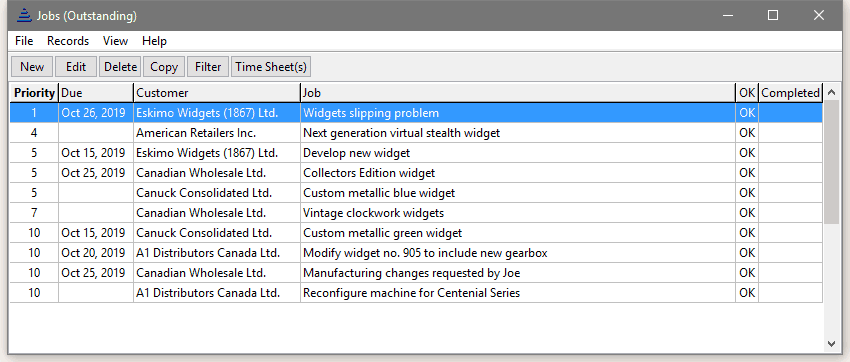The height and width of the screenshot is (362, 850).
Task: Select Collectors Edition widget job
Action: click(x=416, y=173)
